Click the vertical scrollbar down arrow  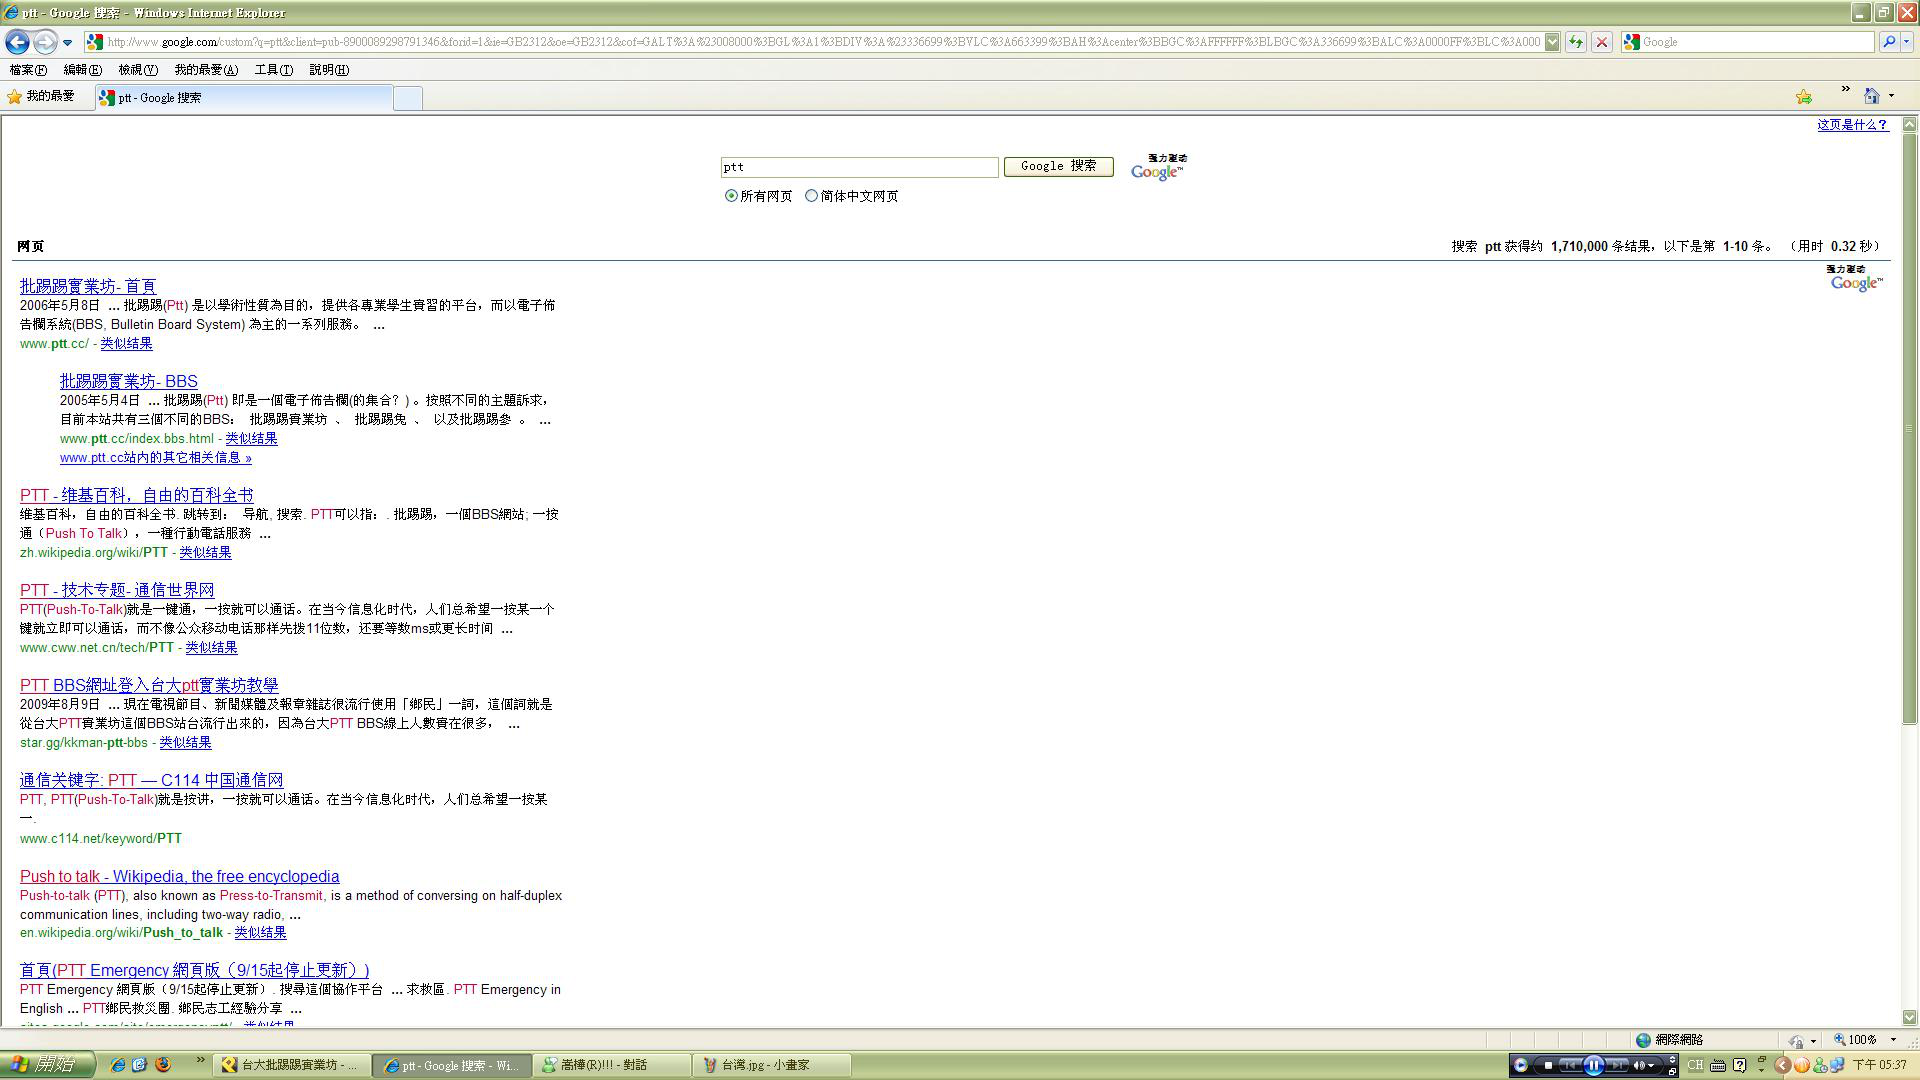tap(1909, 1017)
